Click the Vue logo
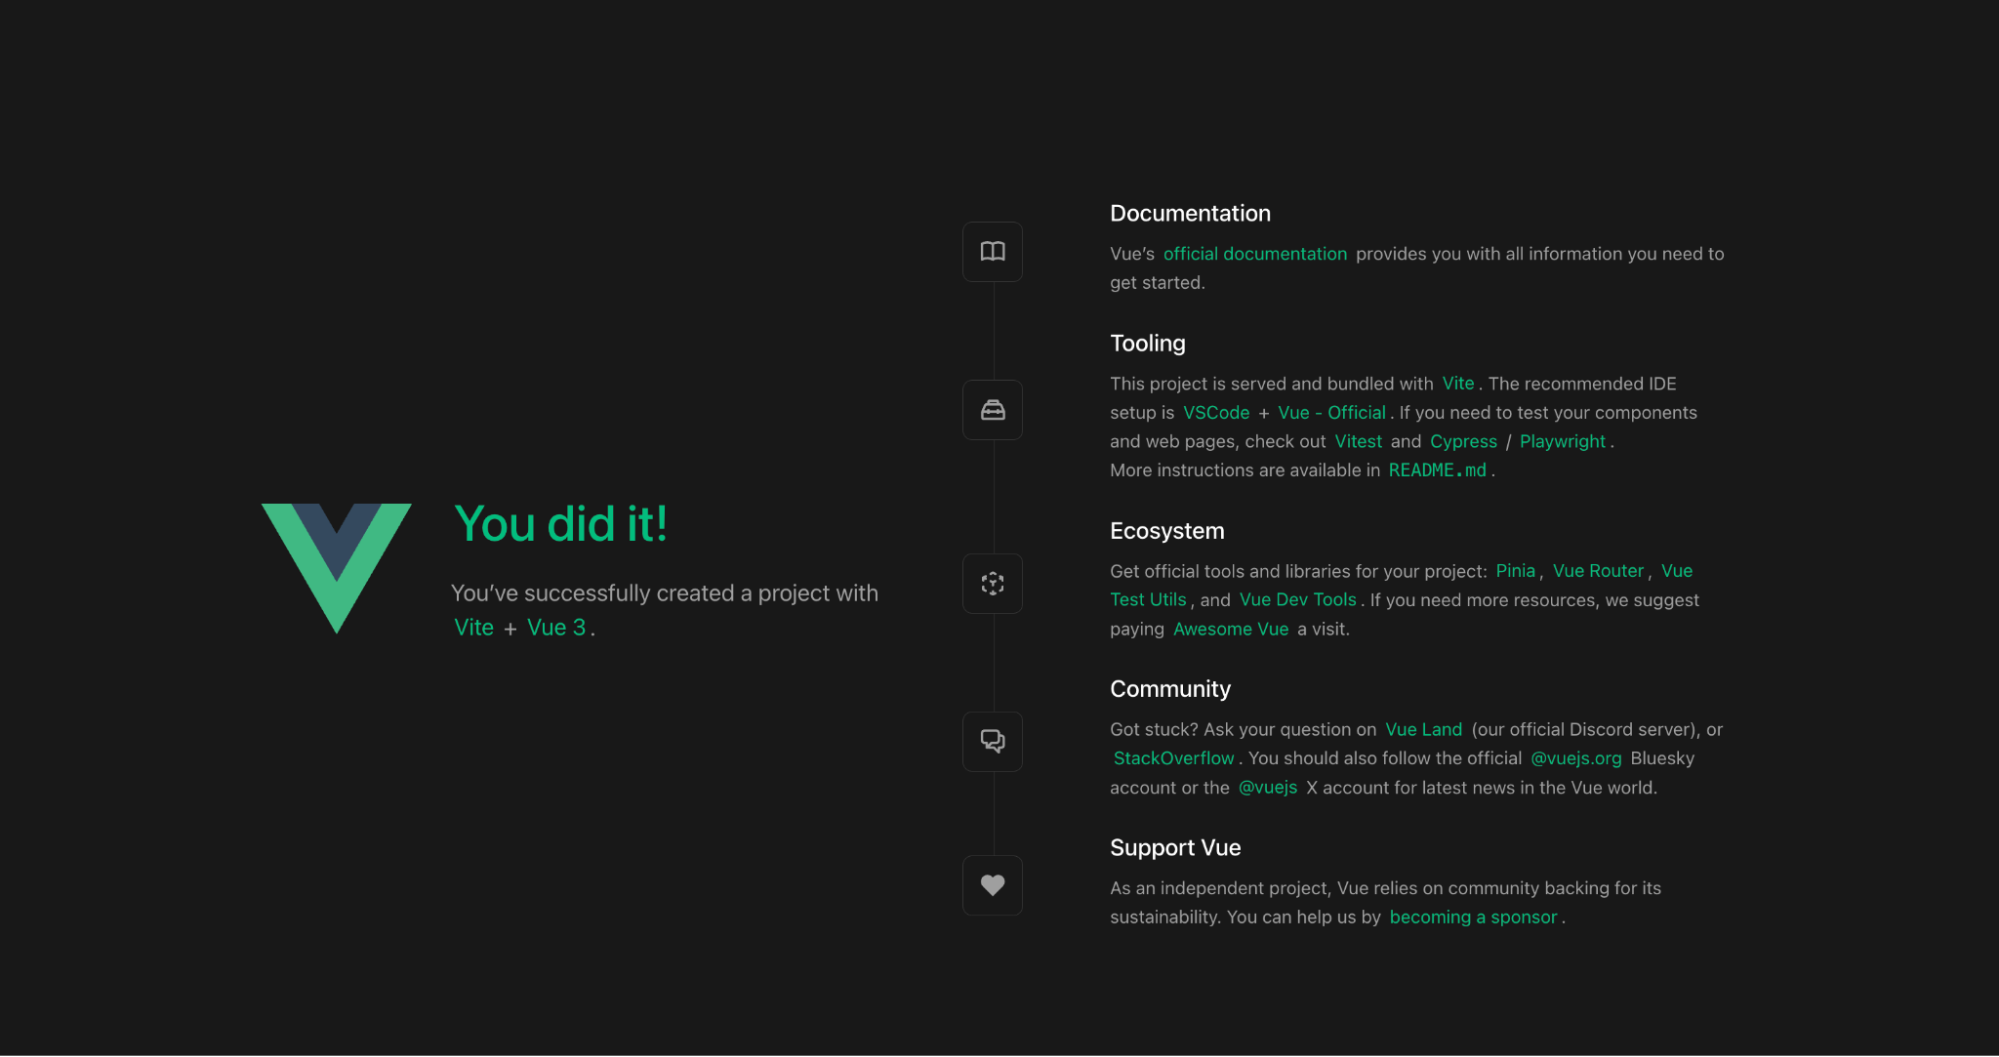Viewport: 1999px width, 1057px height. tap(336, 568)
